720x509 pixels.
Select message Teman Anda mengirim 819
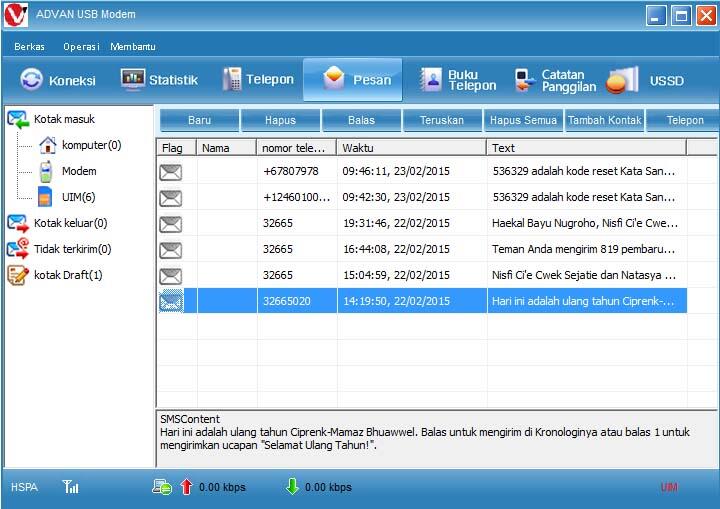[422, 249]
